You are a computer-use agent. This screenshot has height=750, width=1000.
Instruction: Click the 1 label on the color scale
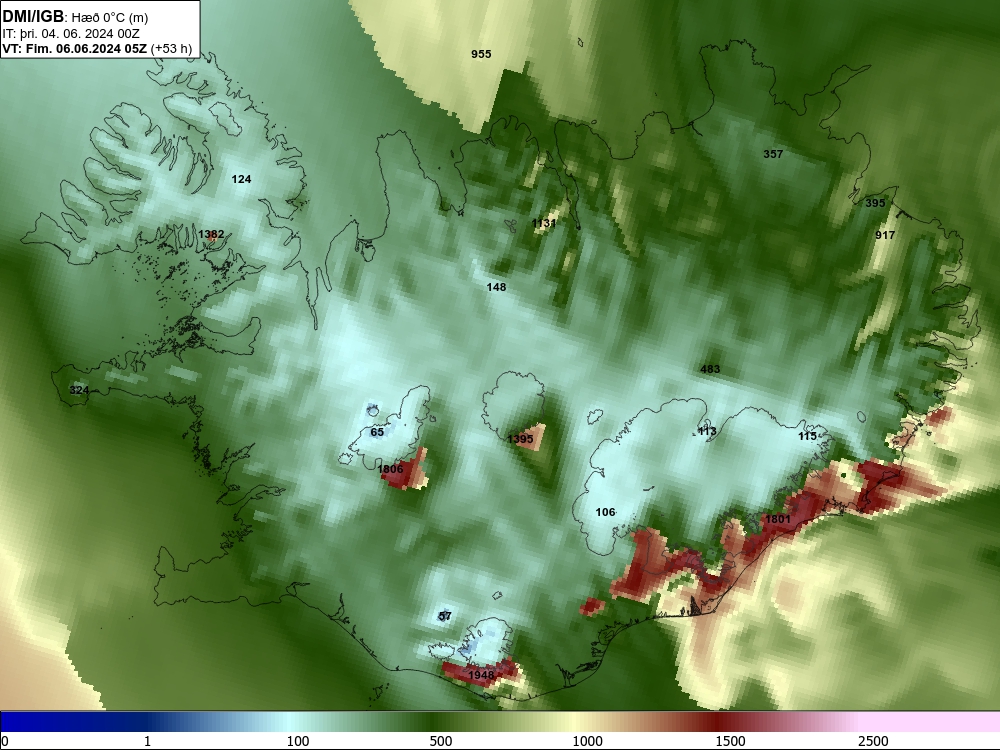click(147, 740)
